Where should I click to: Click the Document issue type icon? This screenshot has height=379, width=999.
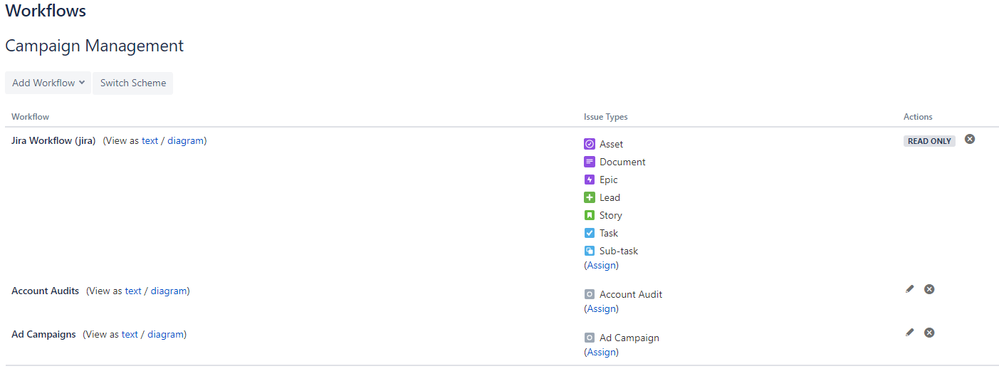[x=589, y=162]
